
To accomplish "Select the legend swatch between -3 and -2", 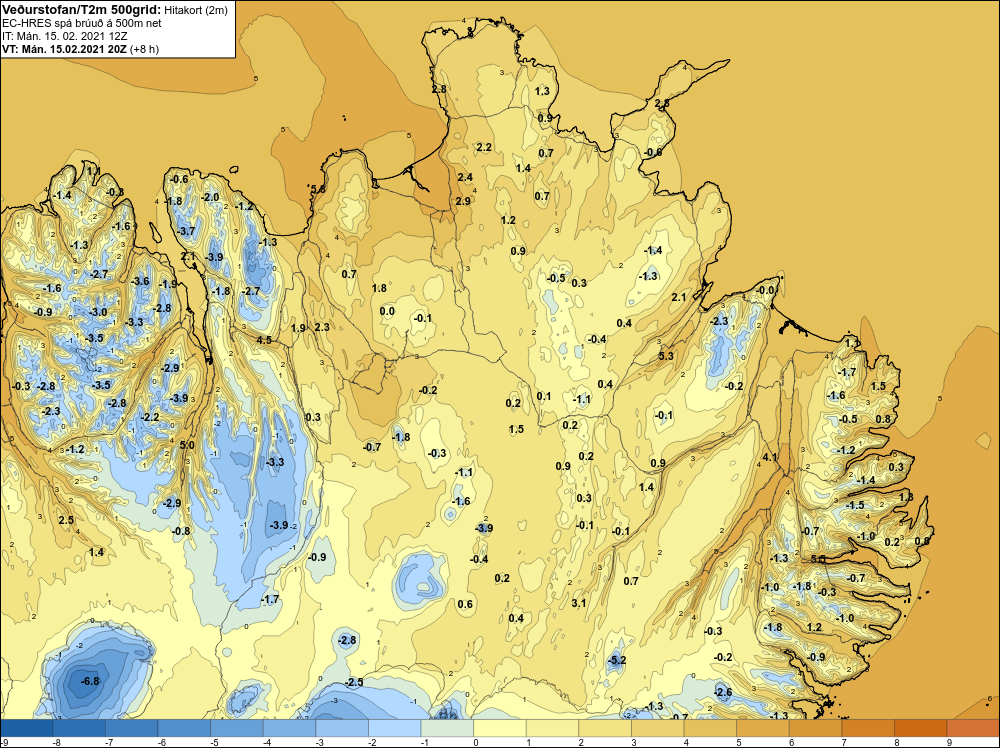I will [x=342, y=728].
